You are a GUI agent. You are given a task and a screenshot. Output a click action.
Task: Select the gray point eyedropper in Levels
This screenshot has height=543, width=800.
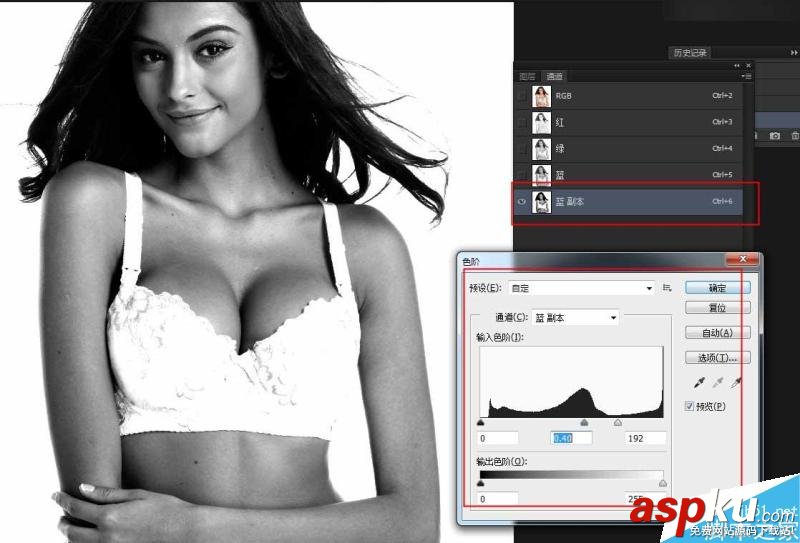(x=718, y=382)
